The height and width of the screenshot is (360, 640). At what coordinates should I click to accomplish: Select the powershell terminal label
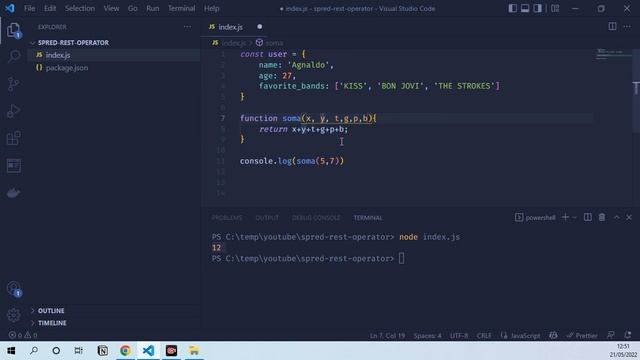[535, 218]
